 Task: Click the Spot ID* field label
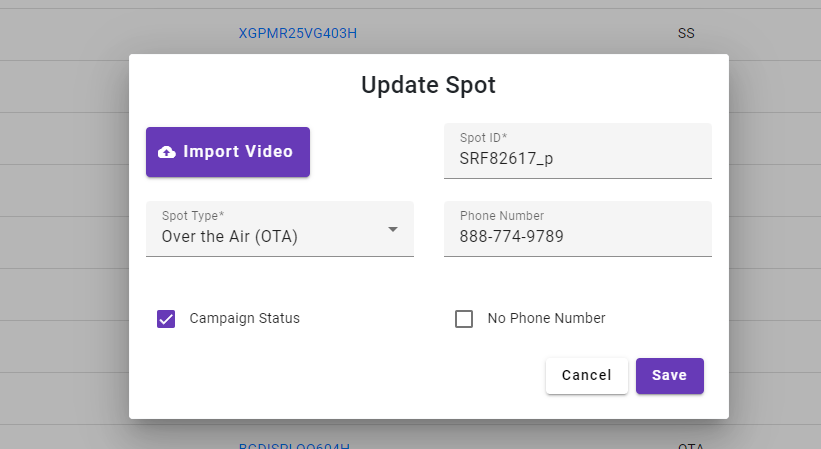coord(483,138)
